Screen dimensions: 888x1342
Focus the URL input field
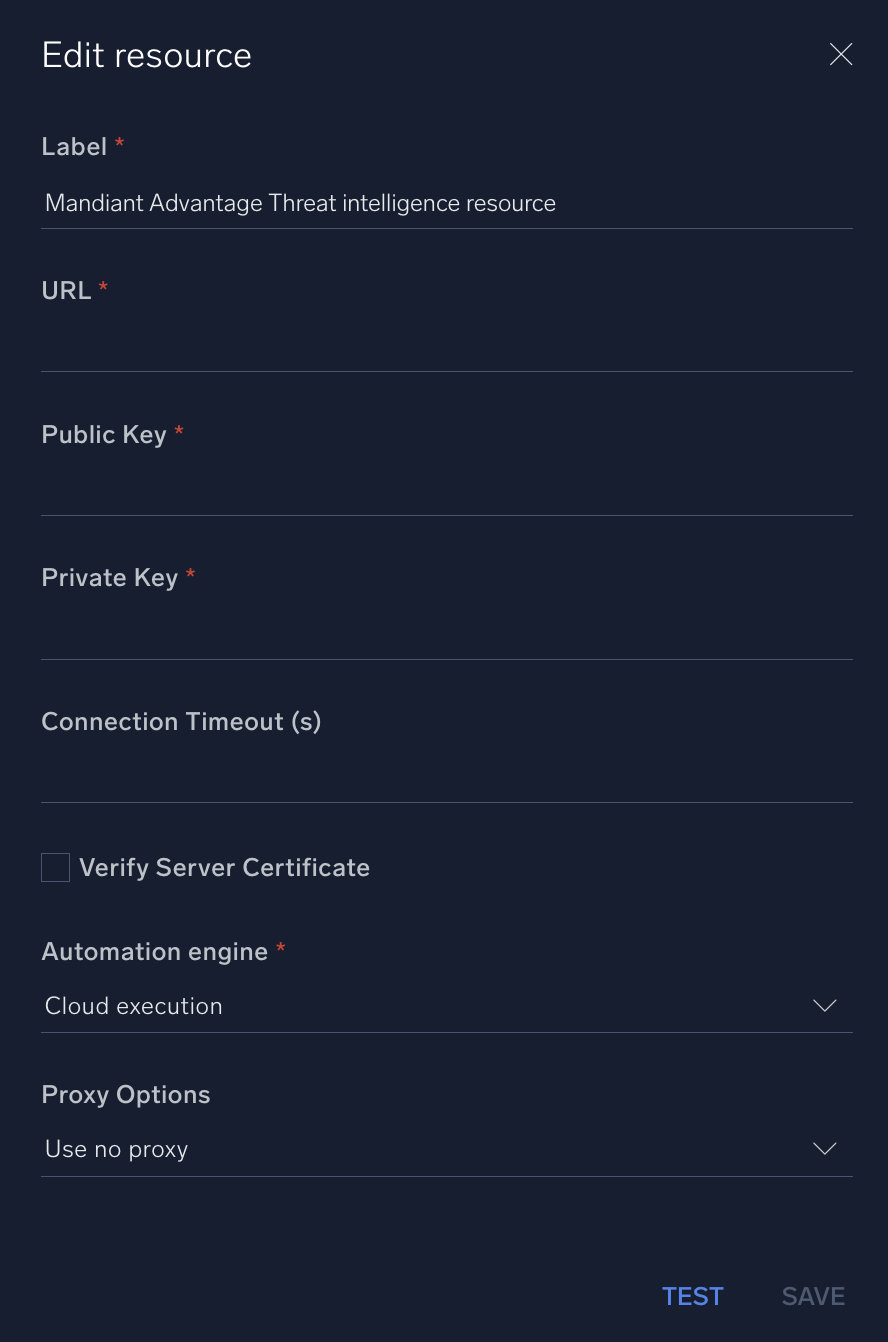pyautogui.click(x=446, y=347)
